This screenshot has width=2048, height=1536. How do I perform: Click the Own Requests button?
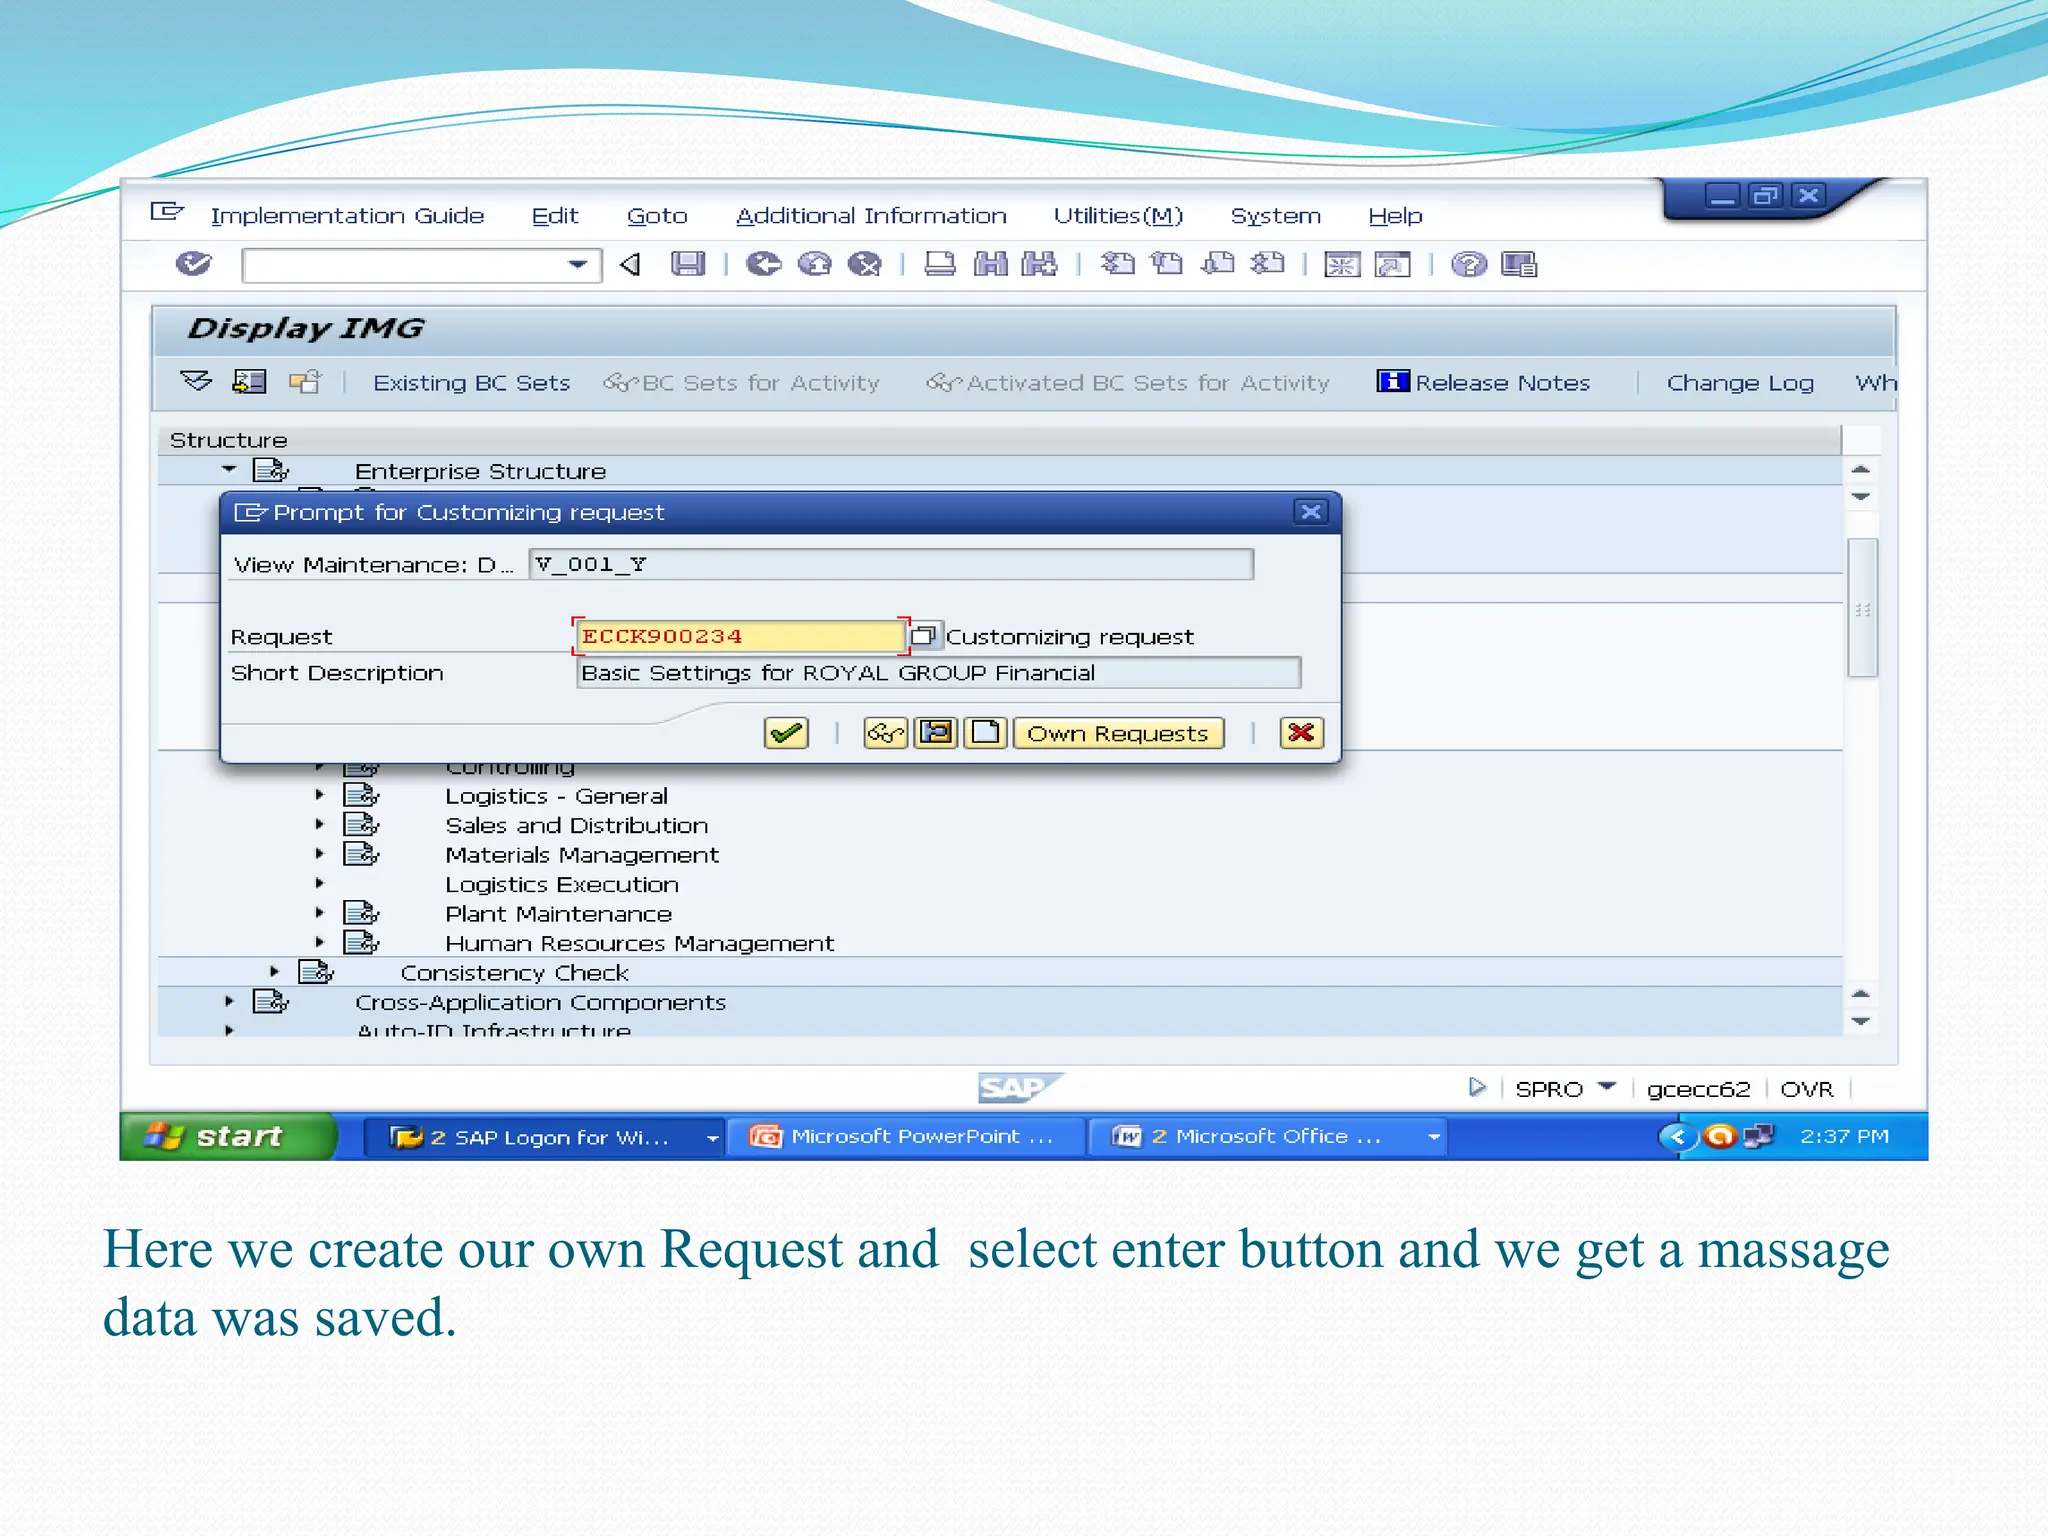click(x=1117, y=733)
